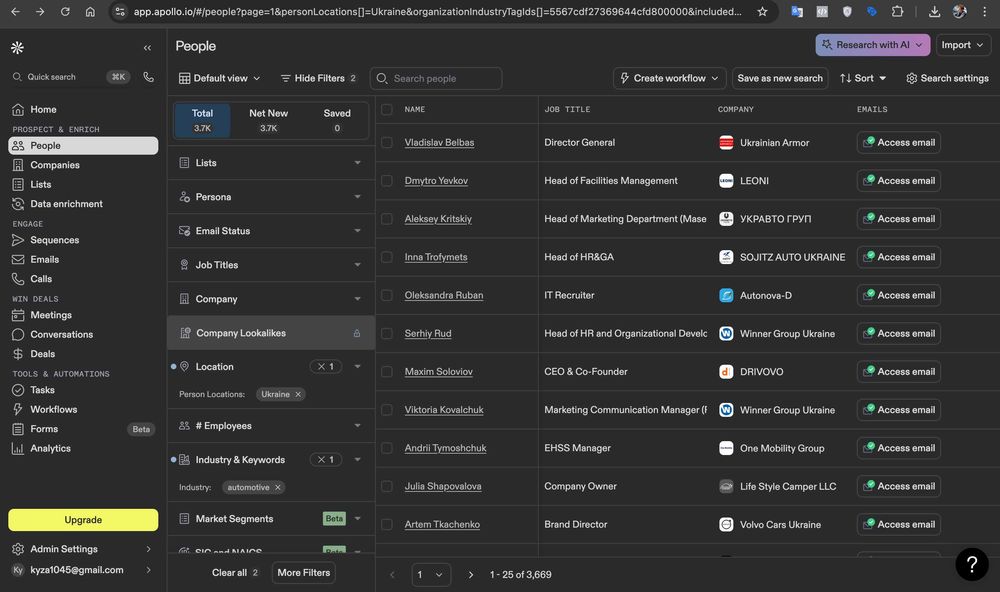This screenshot has width=1000, height=592.
Task: Open Search settings gear
Action: pyautogui.click(x=947, y=78)
